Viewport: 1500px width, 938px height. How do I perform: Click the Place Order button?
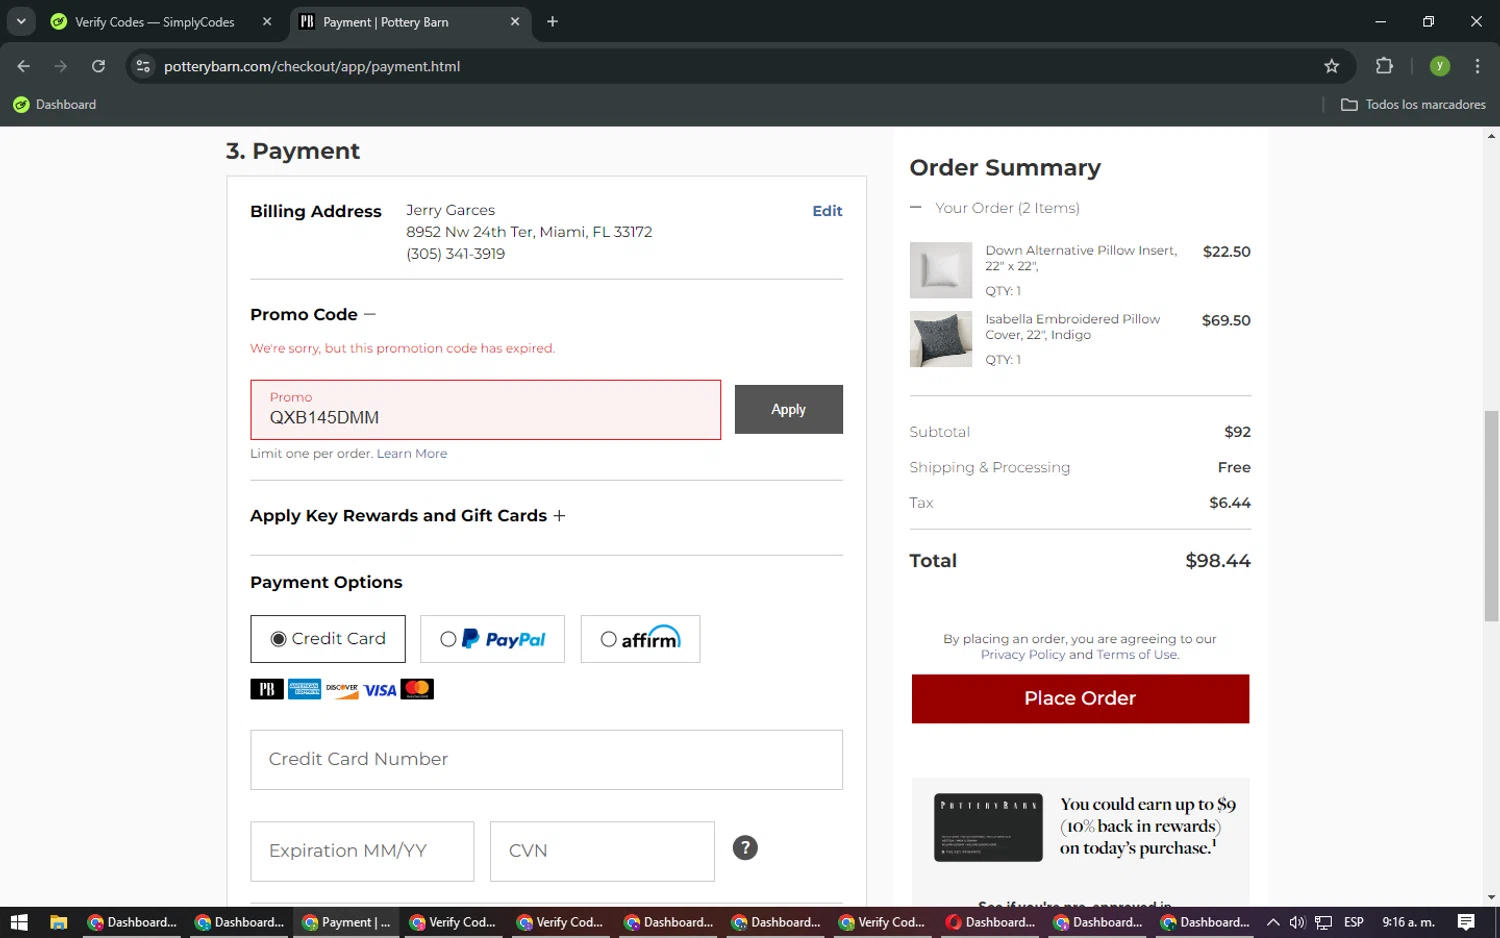point(1080,699)
